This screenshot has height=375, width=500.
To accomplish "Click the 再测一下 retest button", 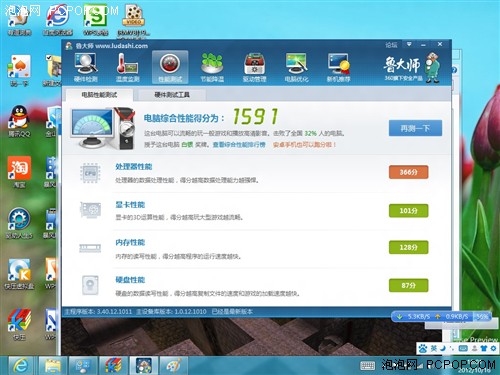I will tap(415, 128).
